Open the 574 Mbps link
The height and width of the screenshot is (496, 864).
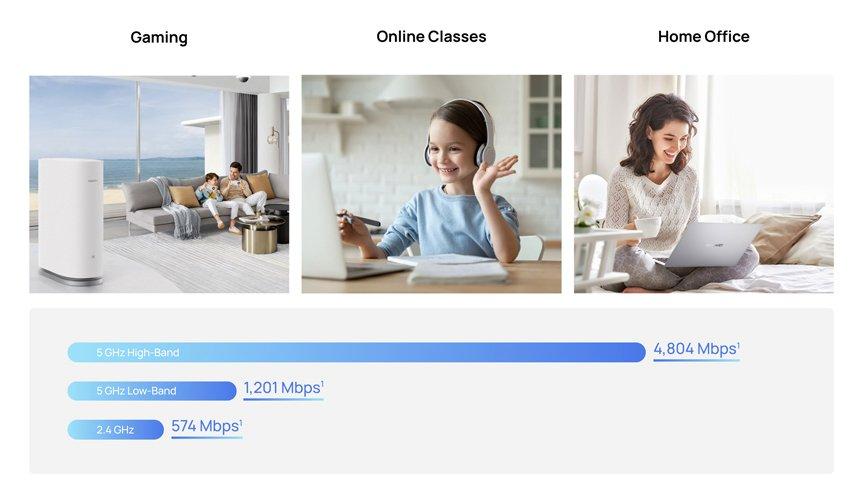point(207,427)
